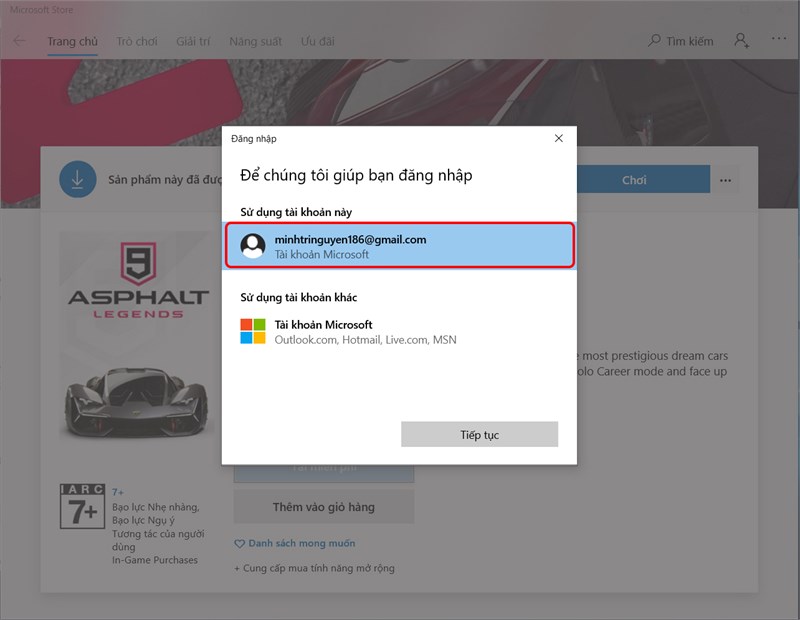800x620 pixels.
Task: Switch to the Trang chủ tab
Action: 72,41
